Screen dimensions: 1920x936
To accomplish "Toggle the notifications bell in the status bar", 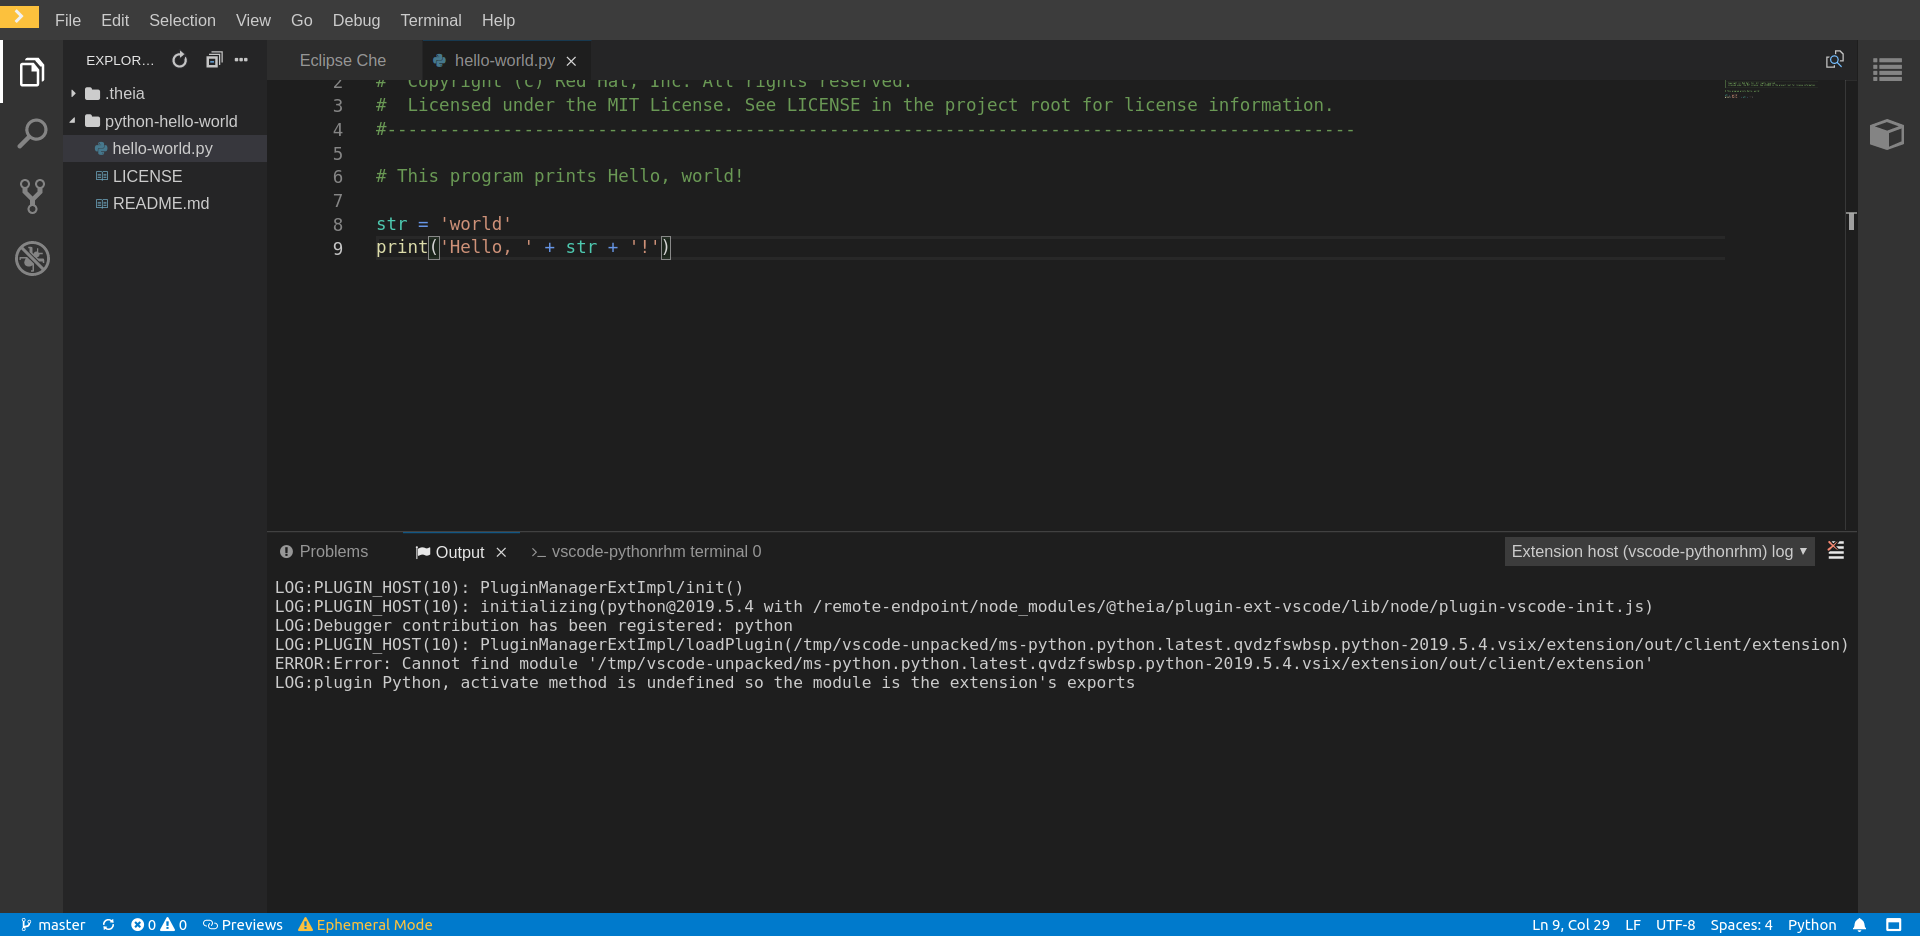I will [1861, 925].
